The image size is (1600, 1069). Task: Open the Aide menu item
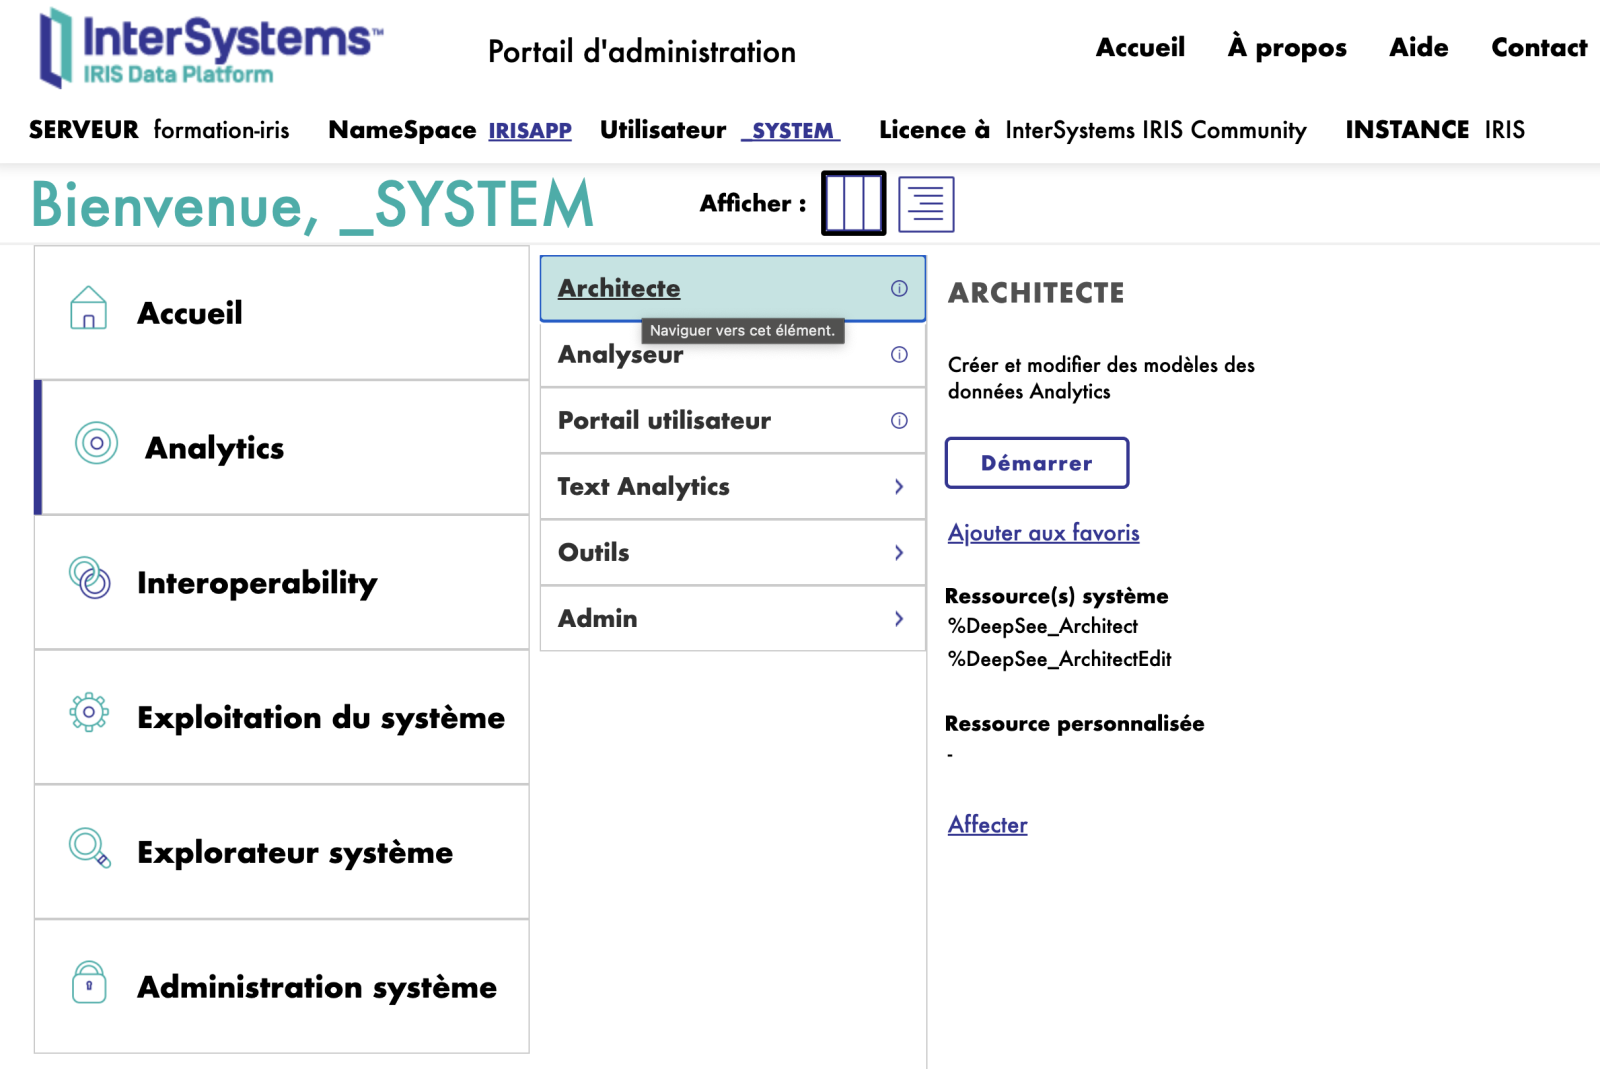(1418, 48)
